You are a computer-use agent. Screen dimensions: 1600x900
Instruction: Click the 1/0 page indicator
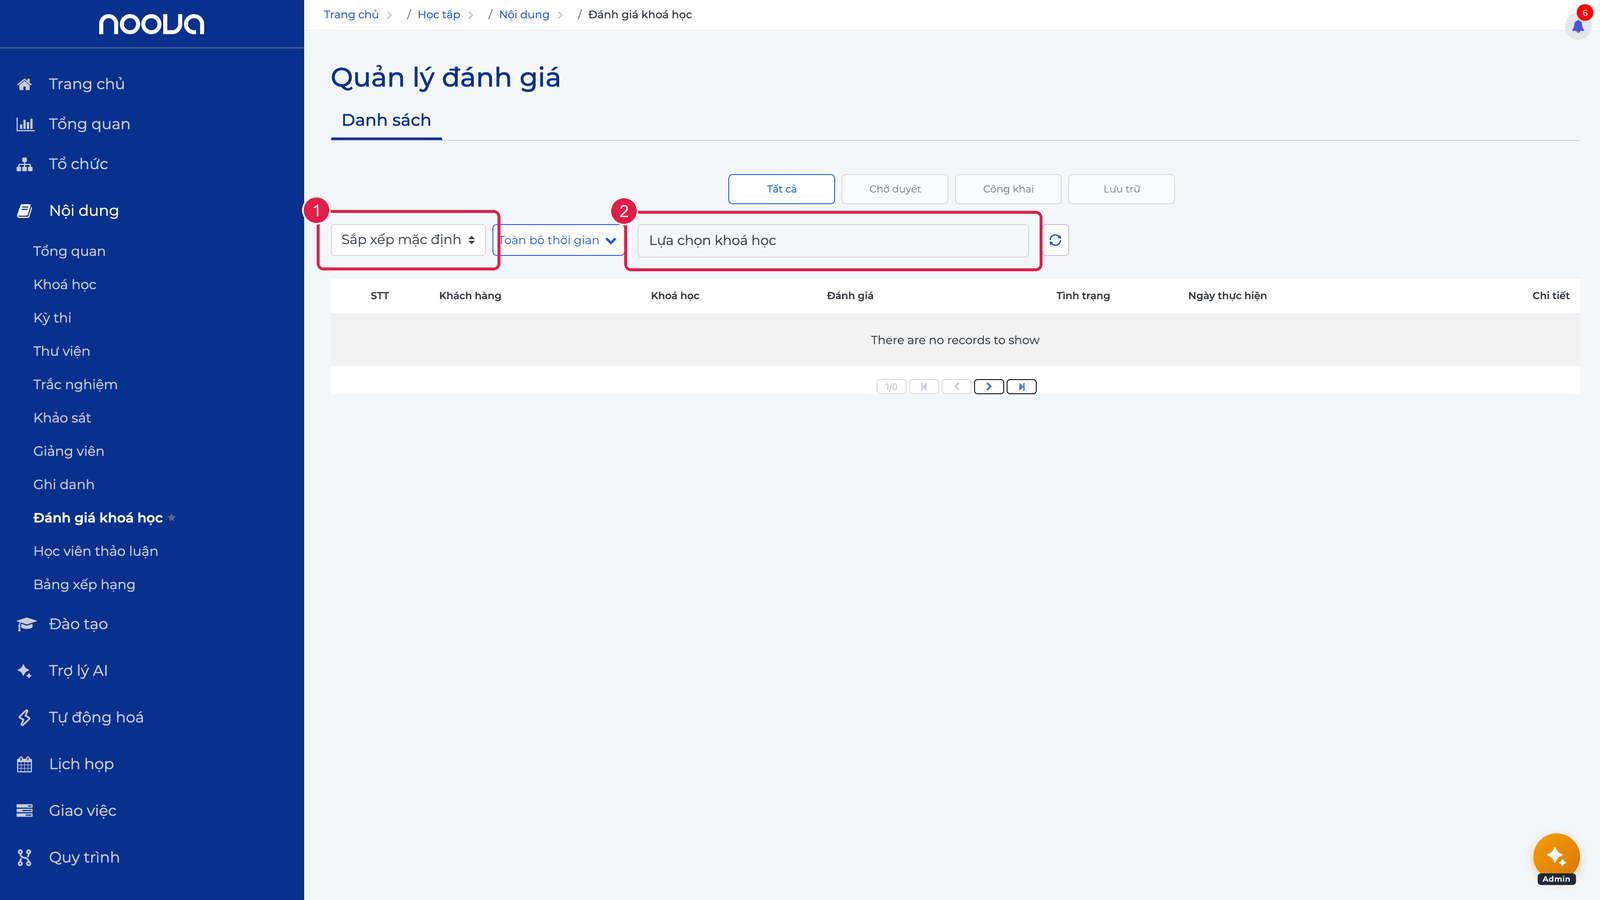point(891,387)
